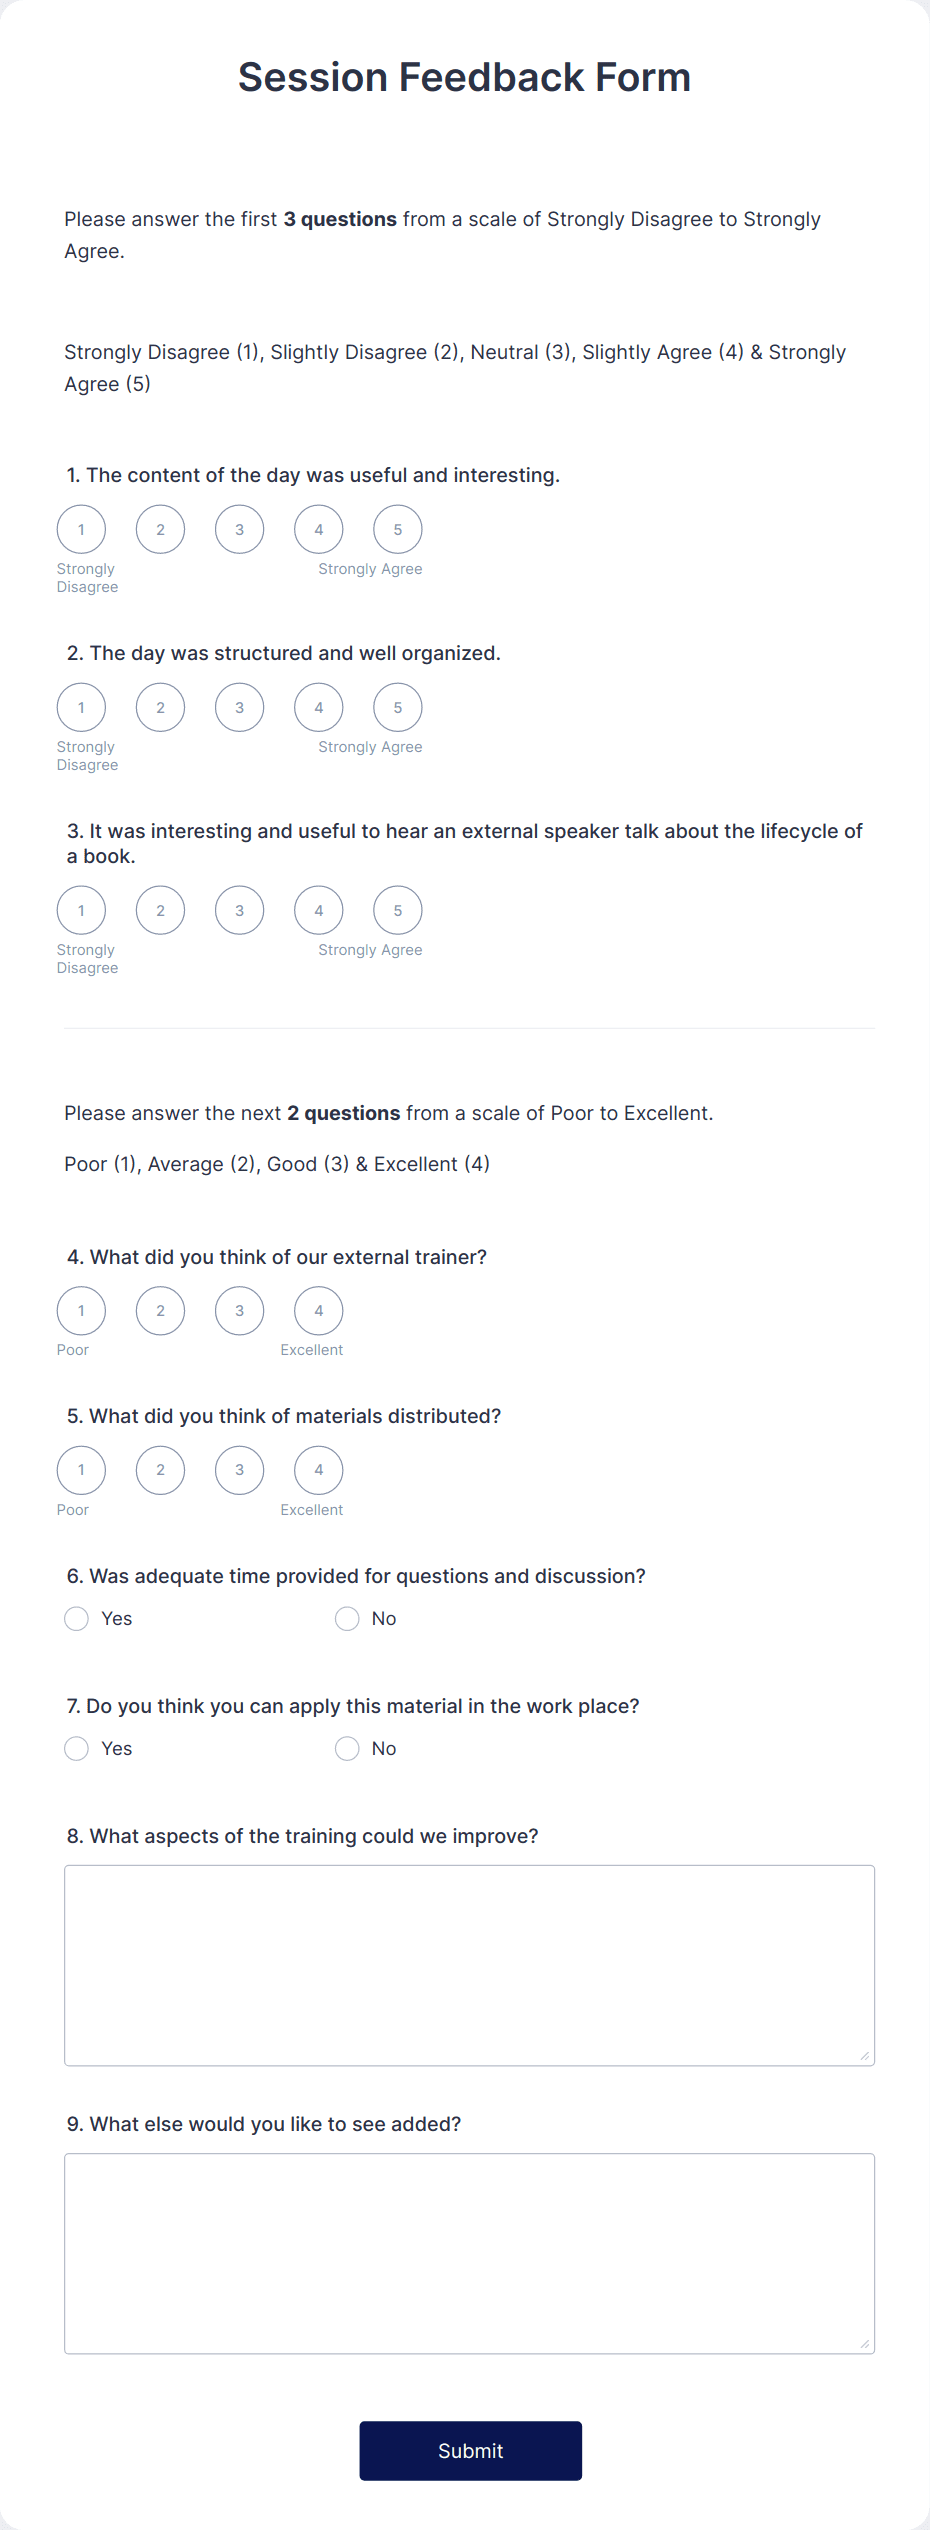Select rating 4 for well organized day
Image resolution: width=930 pixels, height=2530 pixels.
(x=318, y=707)
